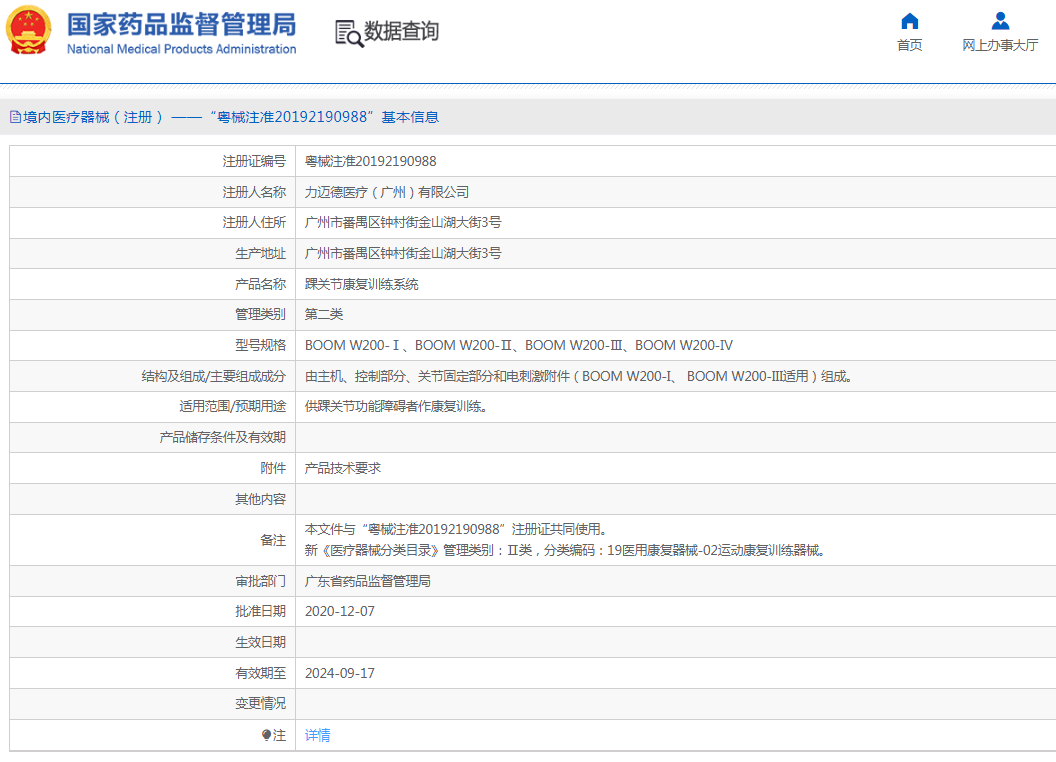The height and width of the screenshot is (762, 1056).
Task: Click remark line about 医疗器械分类目录
Action: 565,550
